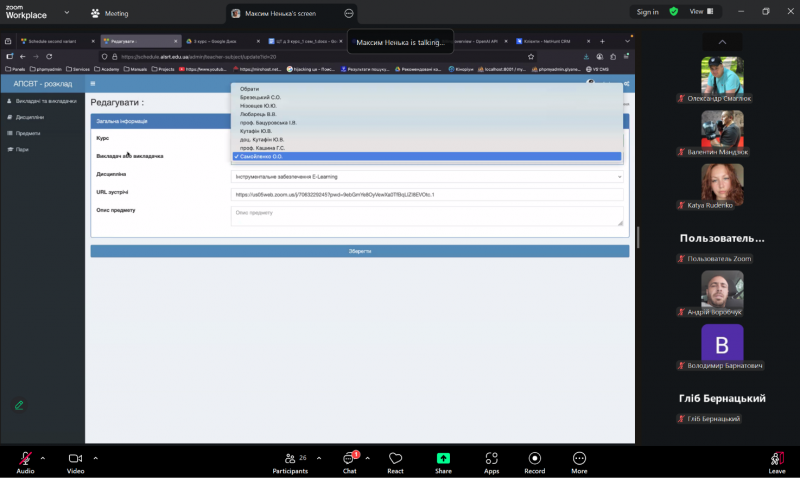Open the View layout dropdown
Viewport: 800px width, 478px height.
701,12
